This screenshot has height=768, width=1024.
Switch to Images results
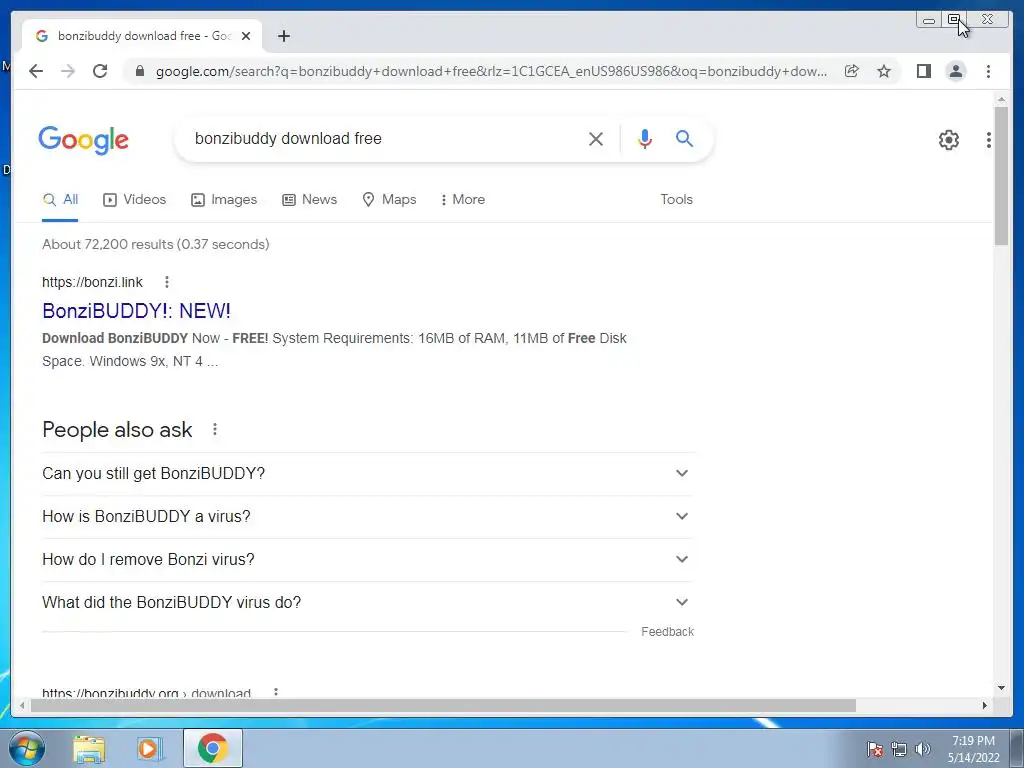tap(224, 200)
